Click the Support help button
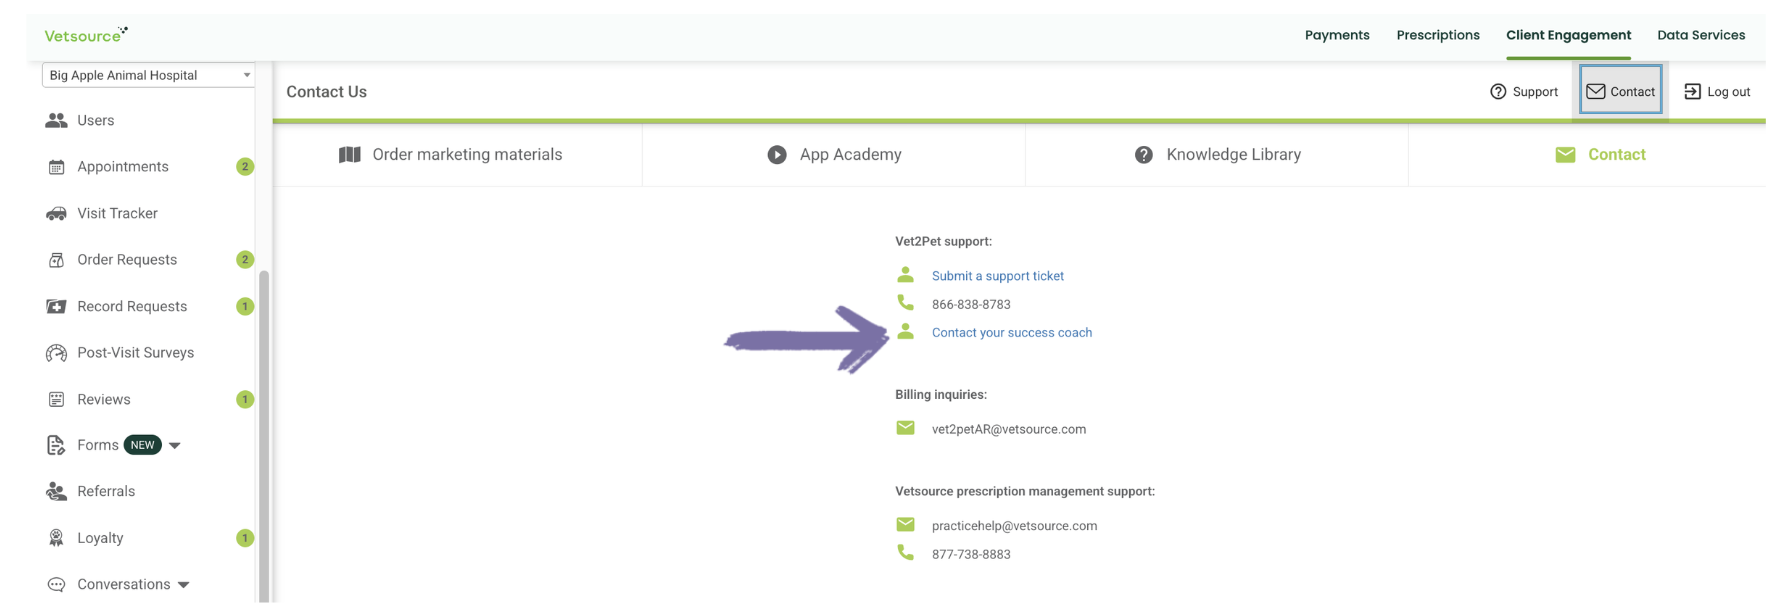Viewport: 1780px width, 616px height. pyautogui.click(x=1524, y=92)
